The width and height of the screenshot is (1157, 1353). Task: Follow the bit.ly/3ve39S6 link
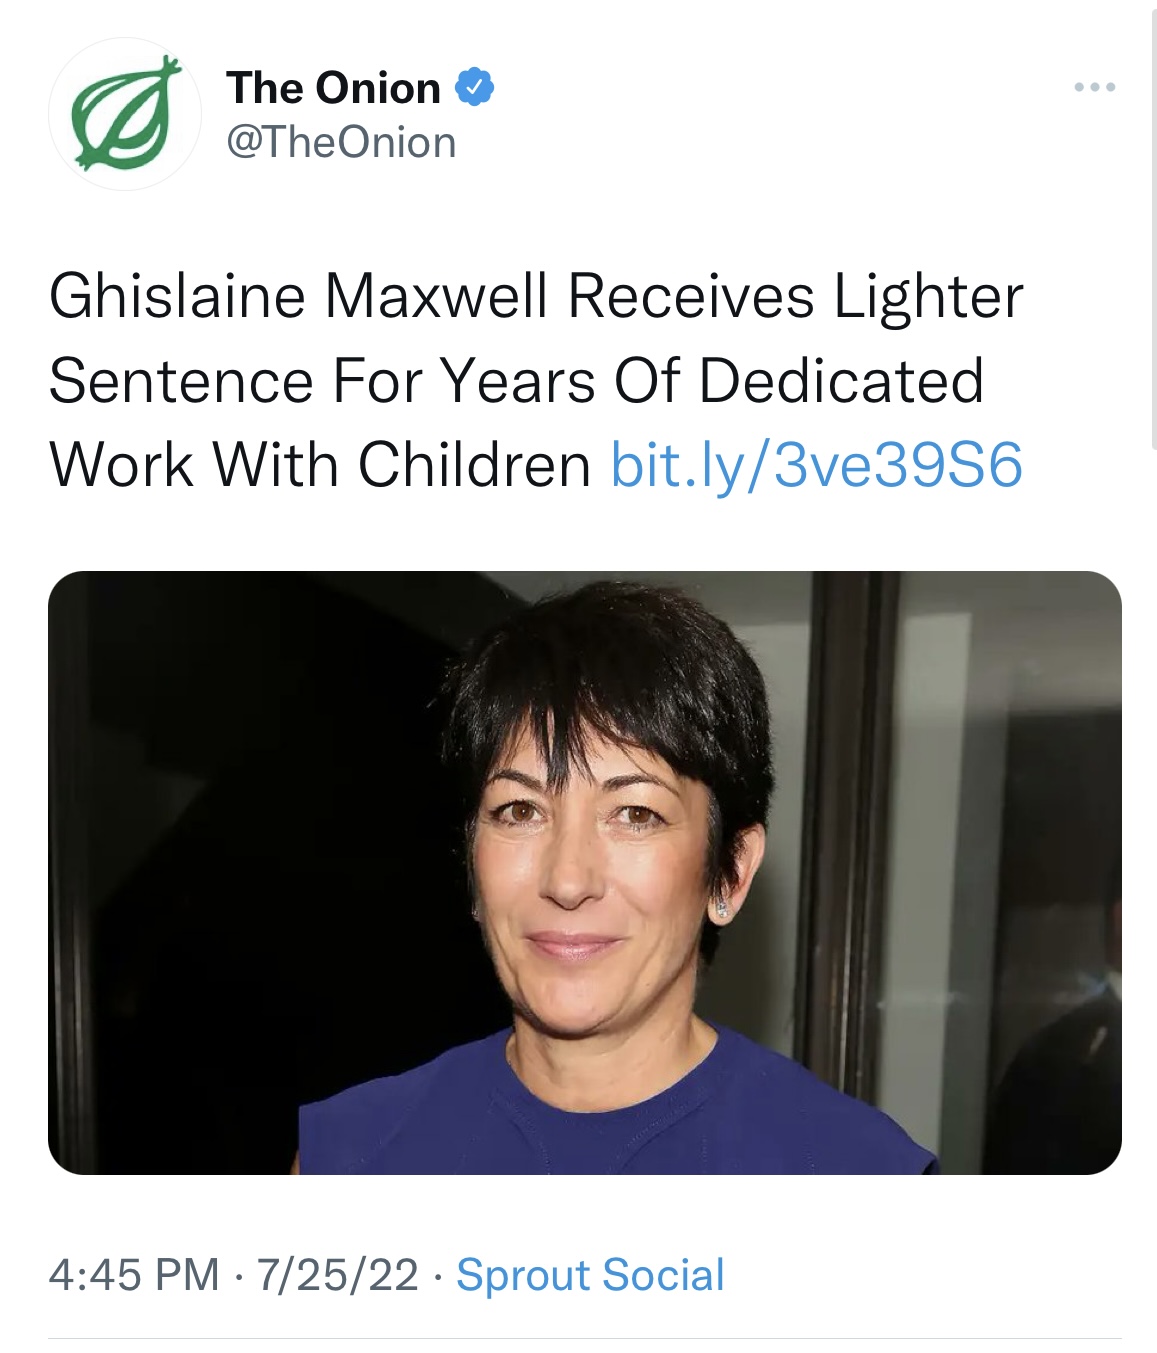[816, 465]
